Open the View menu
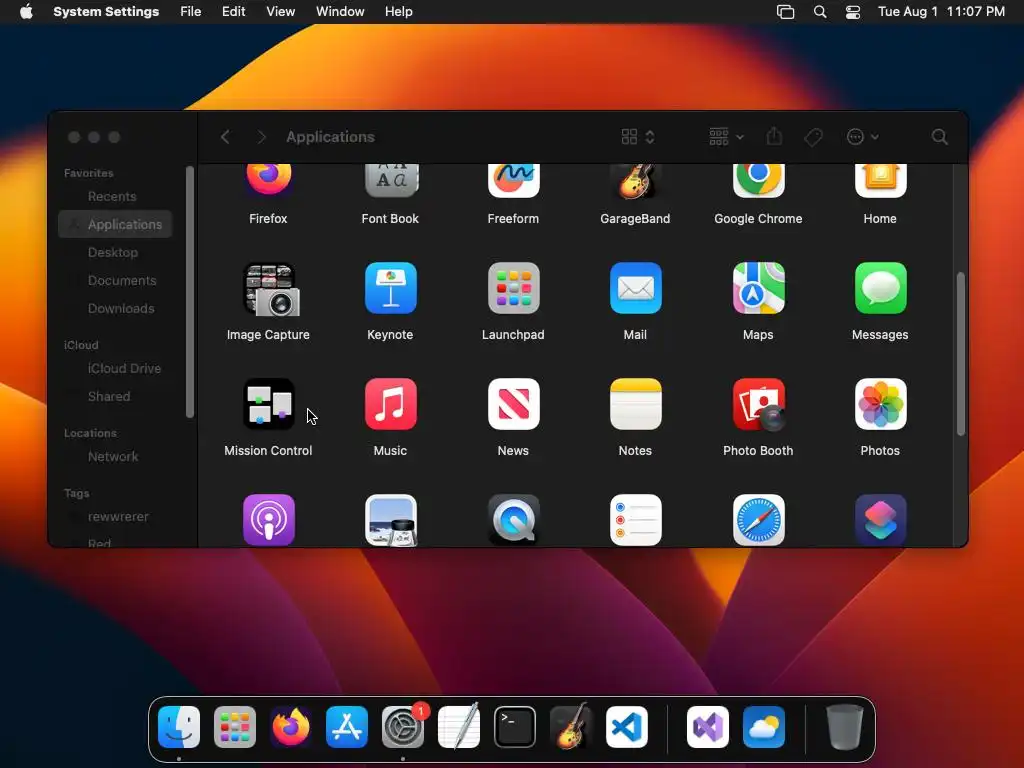The image size is (1024, 768). 280,11
